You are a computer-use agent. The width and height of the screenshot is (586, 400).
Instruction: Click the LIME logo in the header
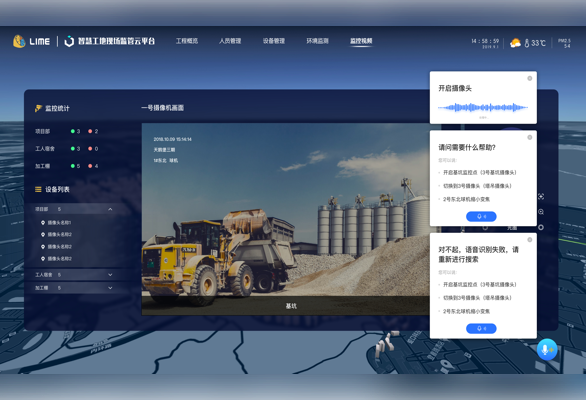click(x=31, y=41)
